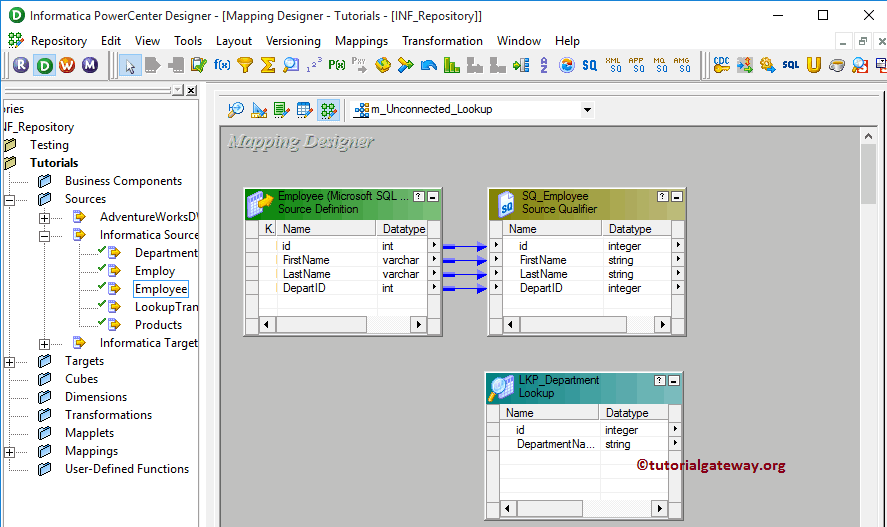Launch the Workflow Monitor (M icon)
This screenshot has width=887, height=527.
coord(90,65)
